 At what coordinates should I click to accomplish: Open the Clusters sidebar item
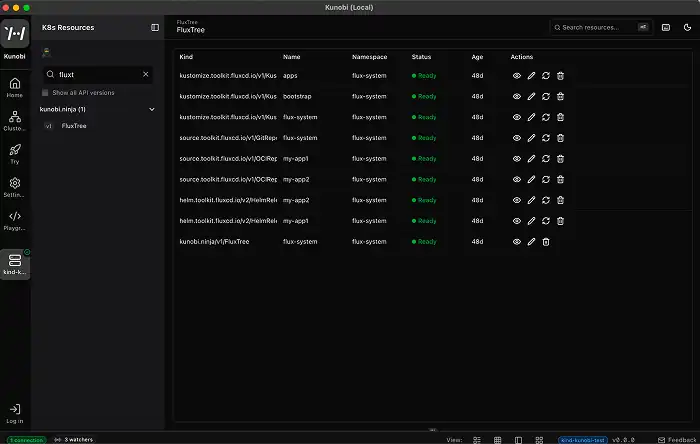[15, 121]
